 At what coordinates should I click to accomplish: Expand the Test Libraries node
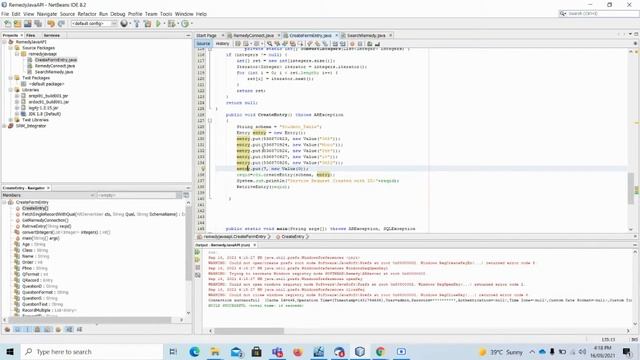[x=11, y=120]
